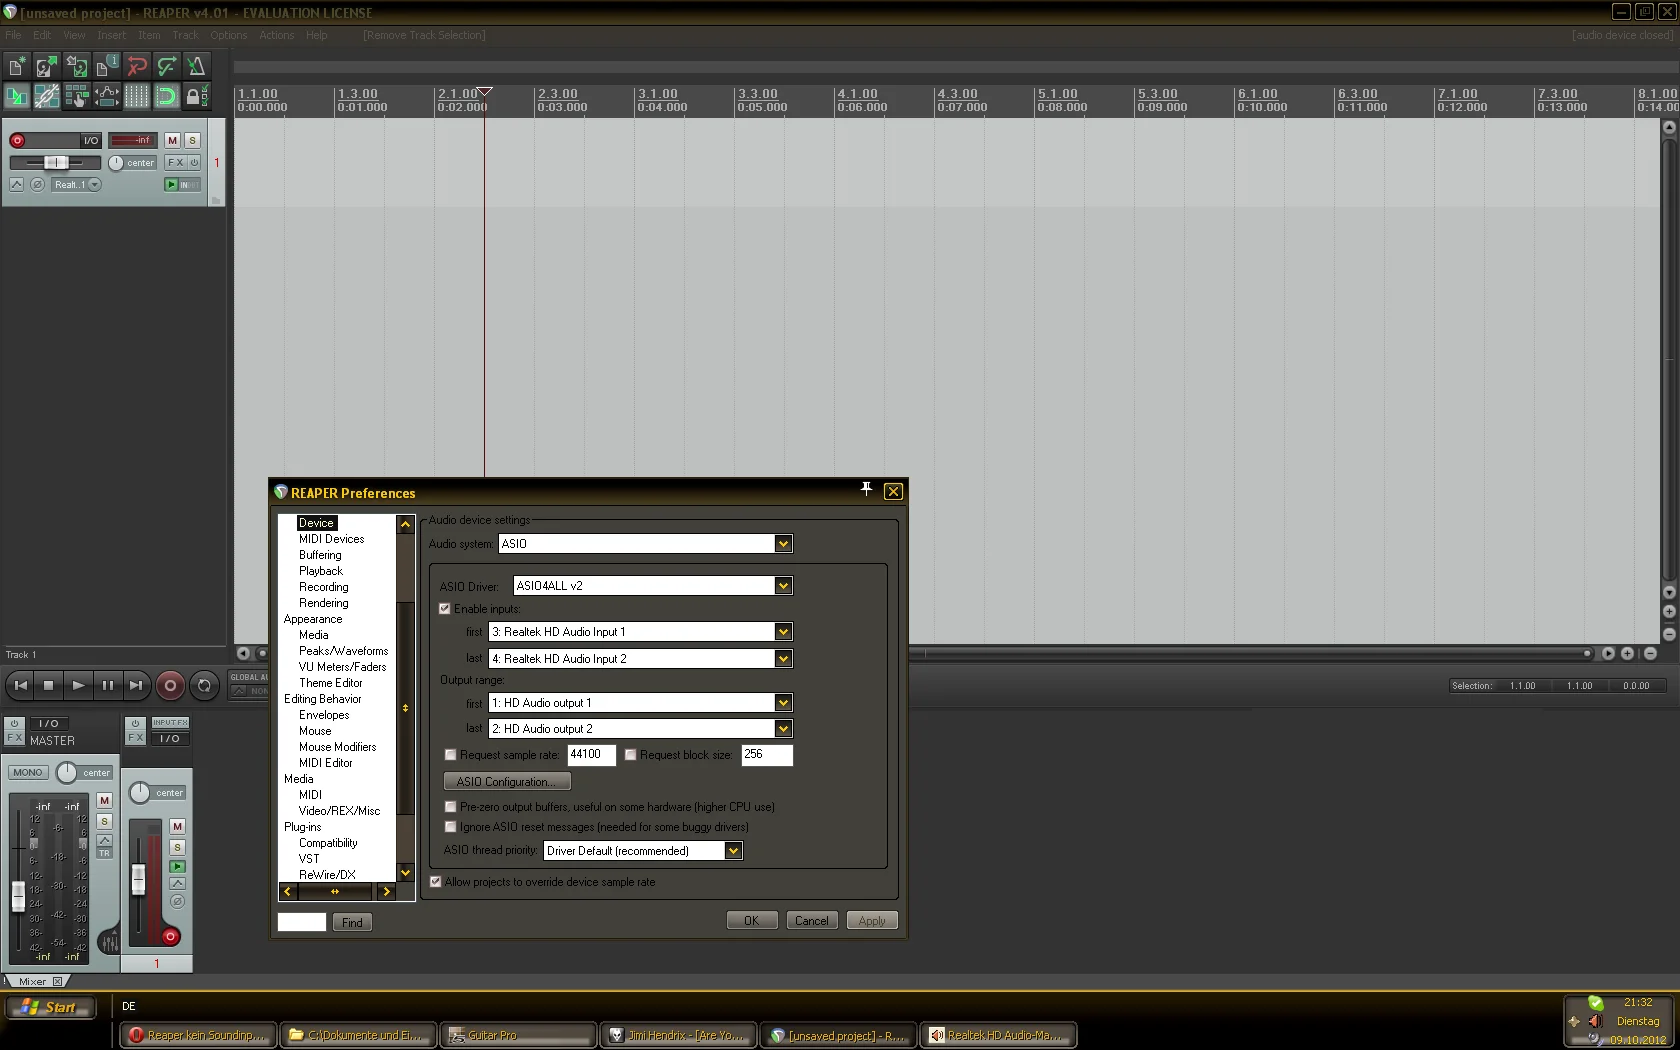Check Pre-zero output buffers option

(450, 807)
